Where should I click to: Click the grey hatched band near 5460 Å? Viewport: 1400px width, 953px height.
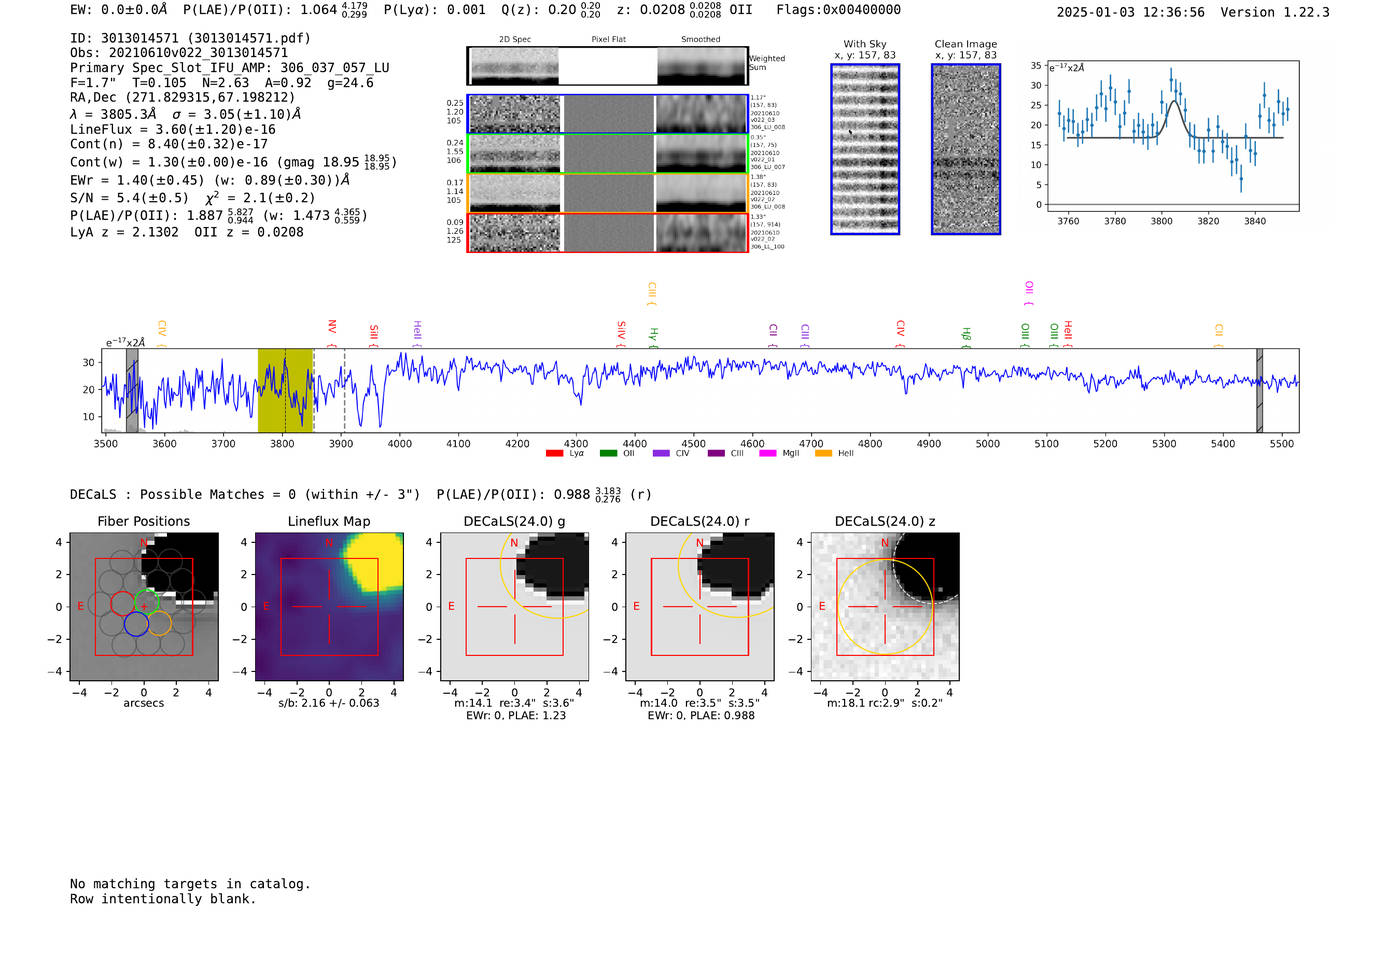[1259, 391]
